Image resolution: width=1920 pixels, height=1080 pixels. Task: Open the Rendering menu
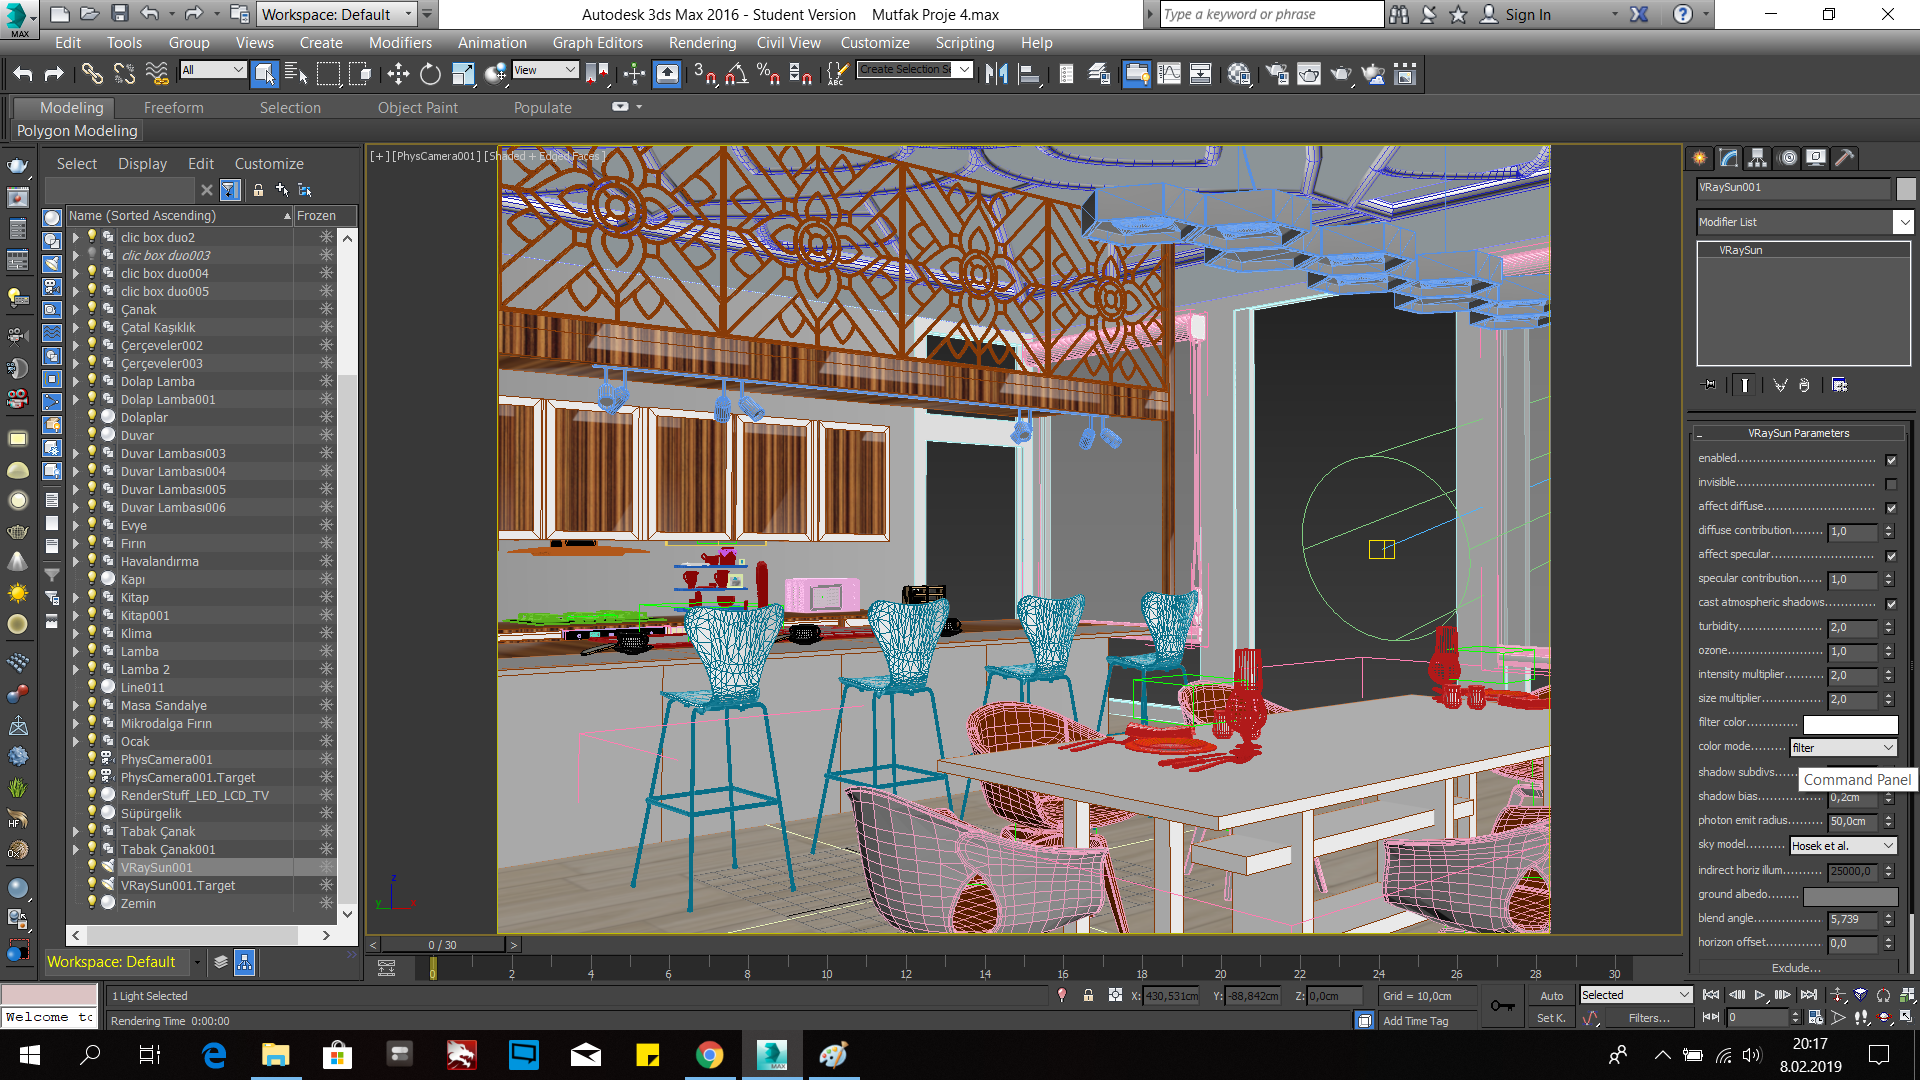coord(702,42)
